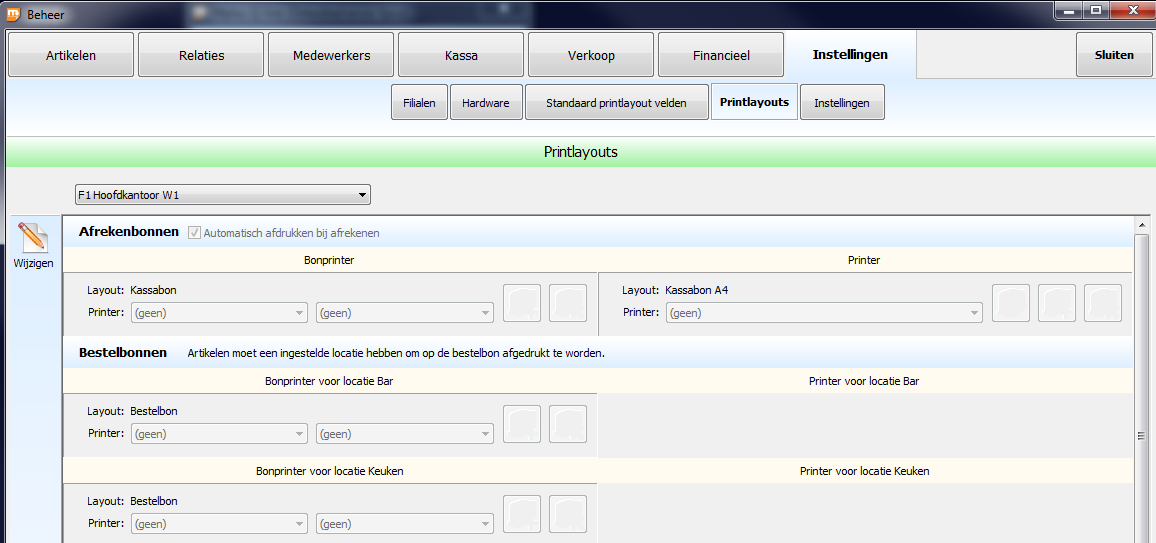Open first Printer dropdown under Kassabon

click(x=219, y=312)
